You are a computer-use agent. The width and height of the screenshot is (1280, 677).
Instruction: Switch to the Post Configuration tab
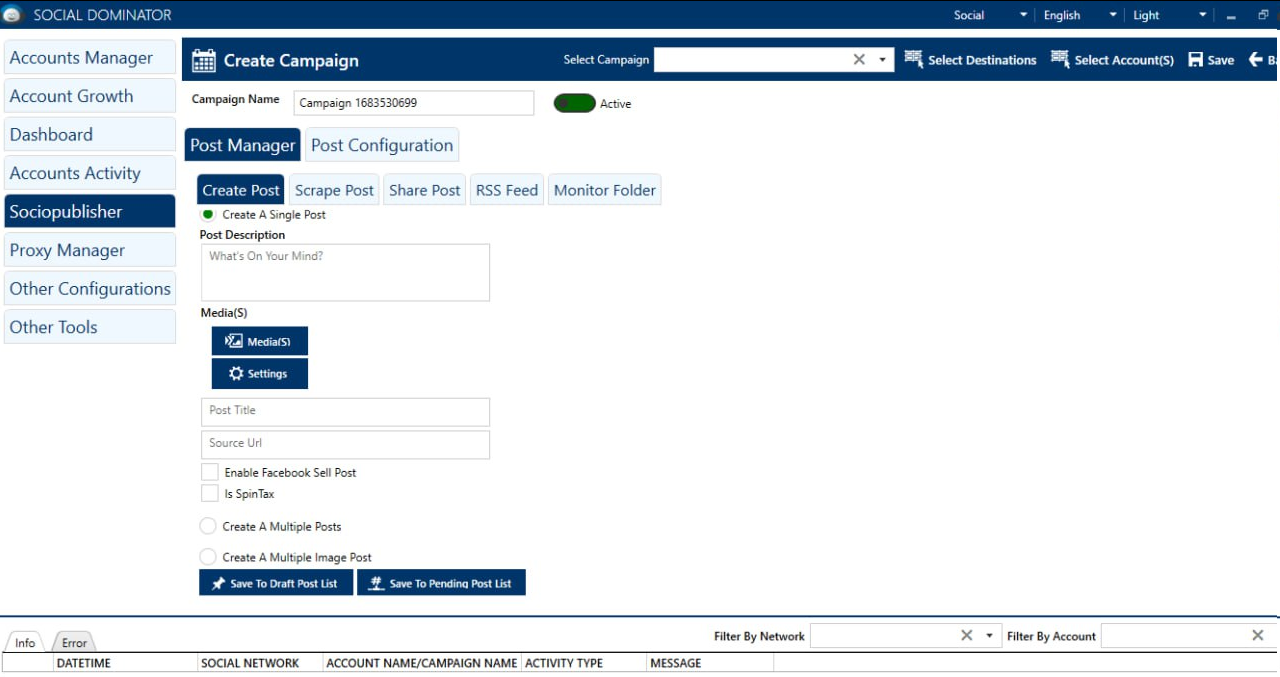pyautogui.click(x=382, y=145)
